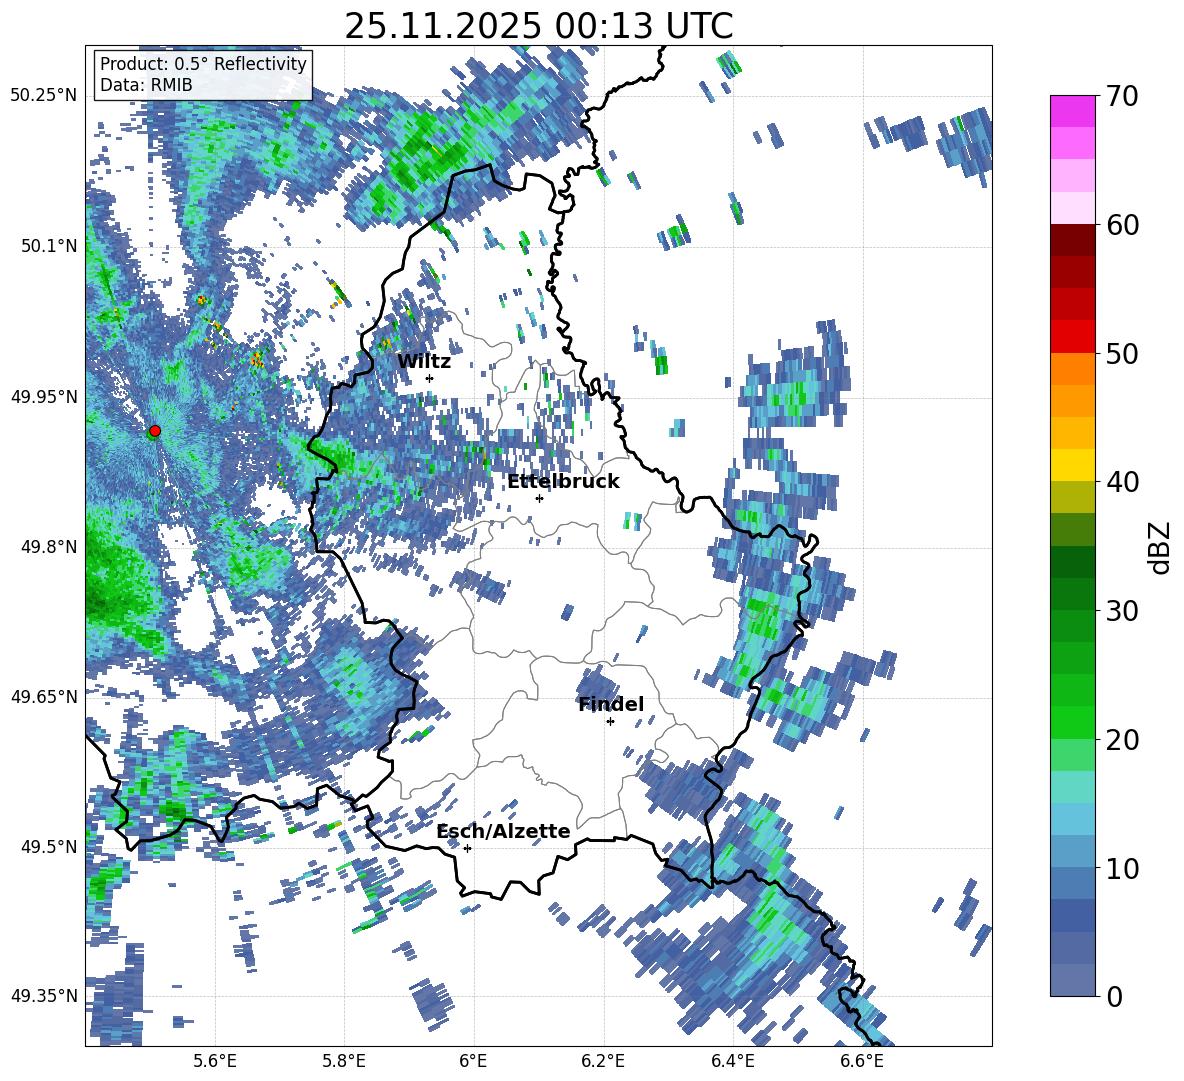Click the '6.2°E' longitude label
The width and height of the screenshot is (1184, 1081).
coord(603,1062)
